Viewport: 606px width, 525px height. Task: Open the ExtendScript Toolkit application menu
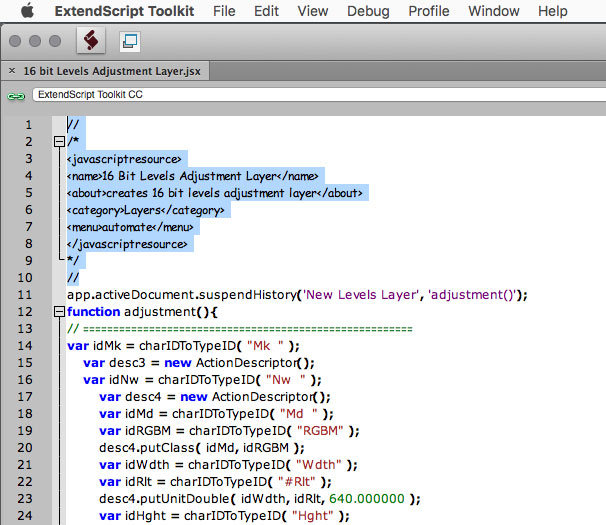(124, 11)
